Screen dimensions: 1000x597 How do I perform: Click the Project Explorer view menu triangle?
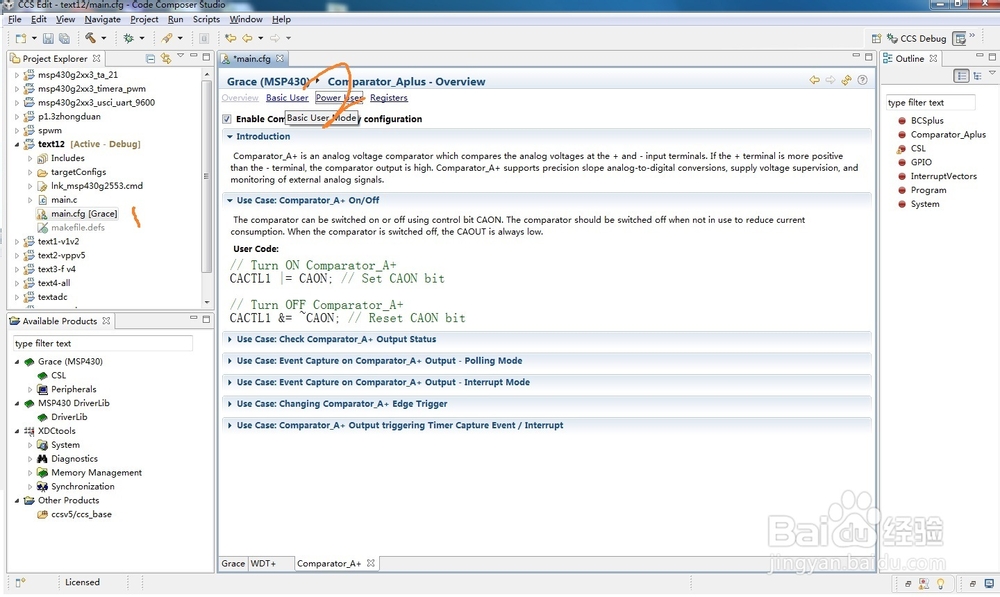coord(180,56)
